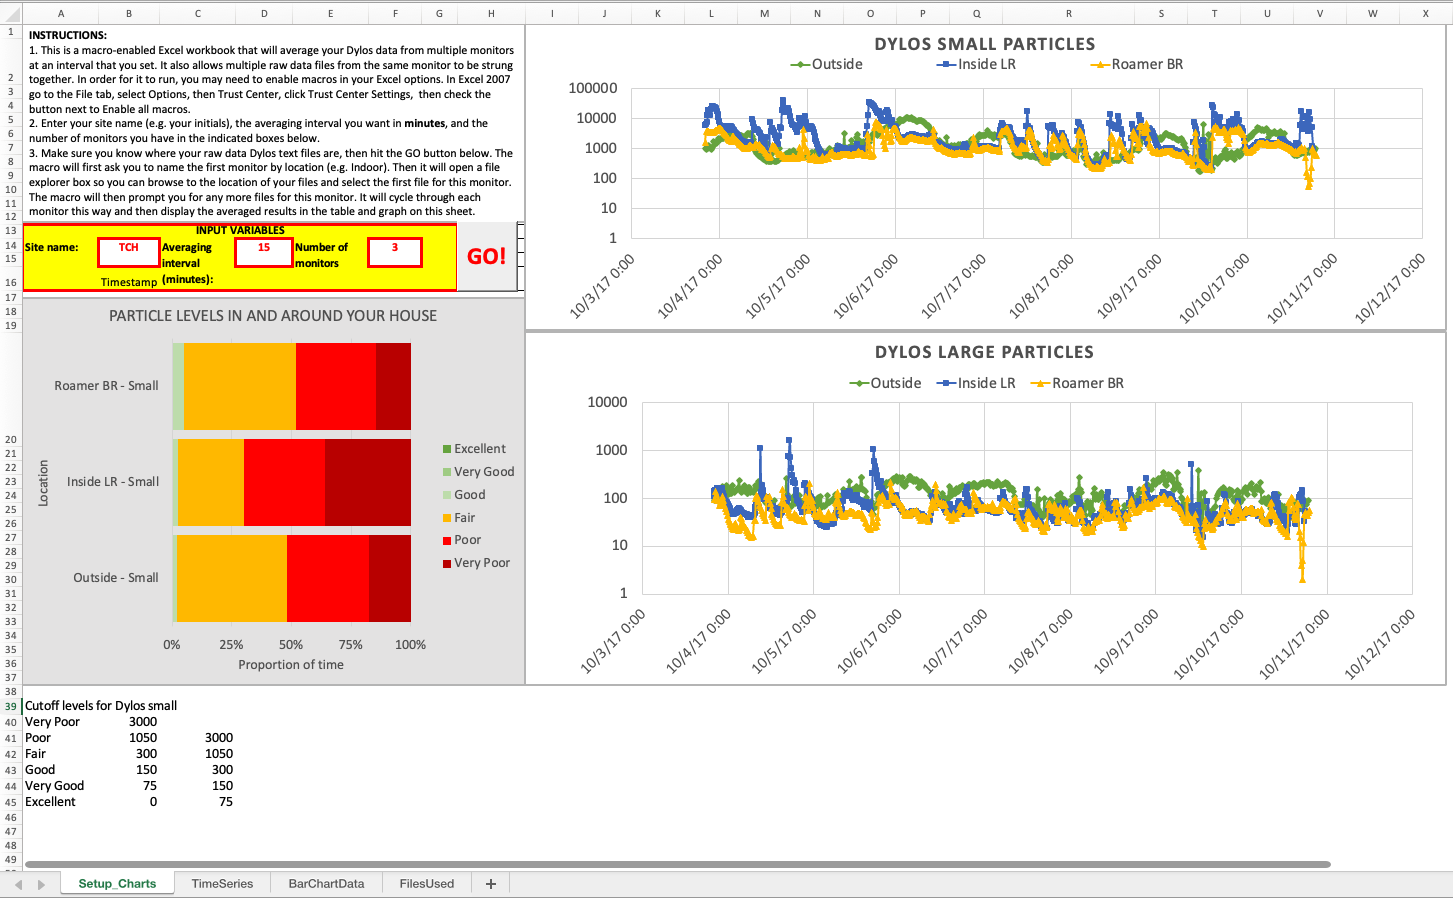Image resolution: width=1453 pixels, height=898 pixels.
Task: Click the INSTRUCTIONS: heading text
Action: [68, 35]
